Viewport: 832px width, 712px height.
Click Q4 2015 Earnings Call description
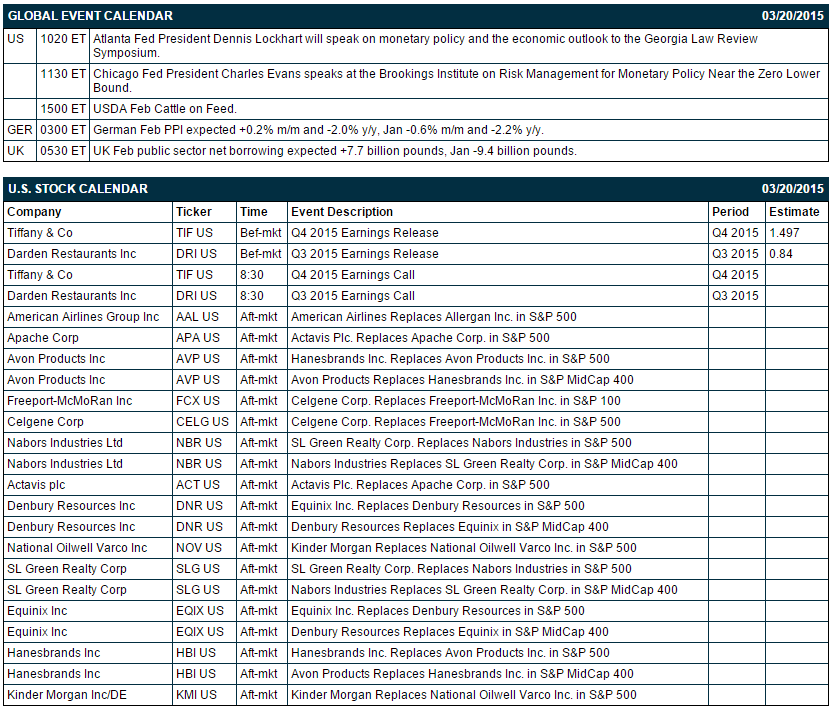353,275
